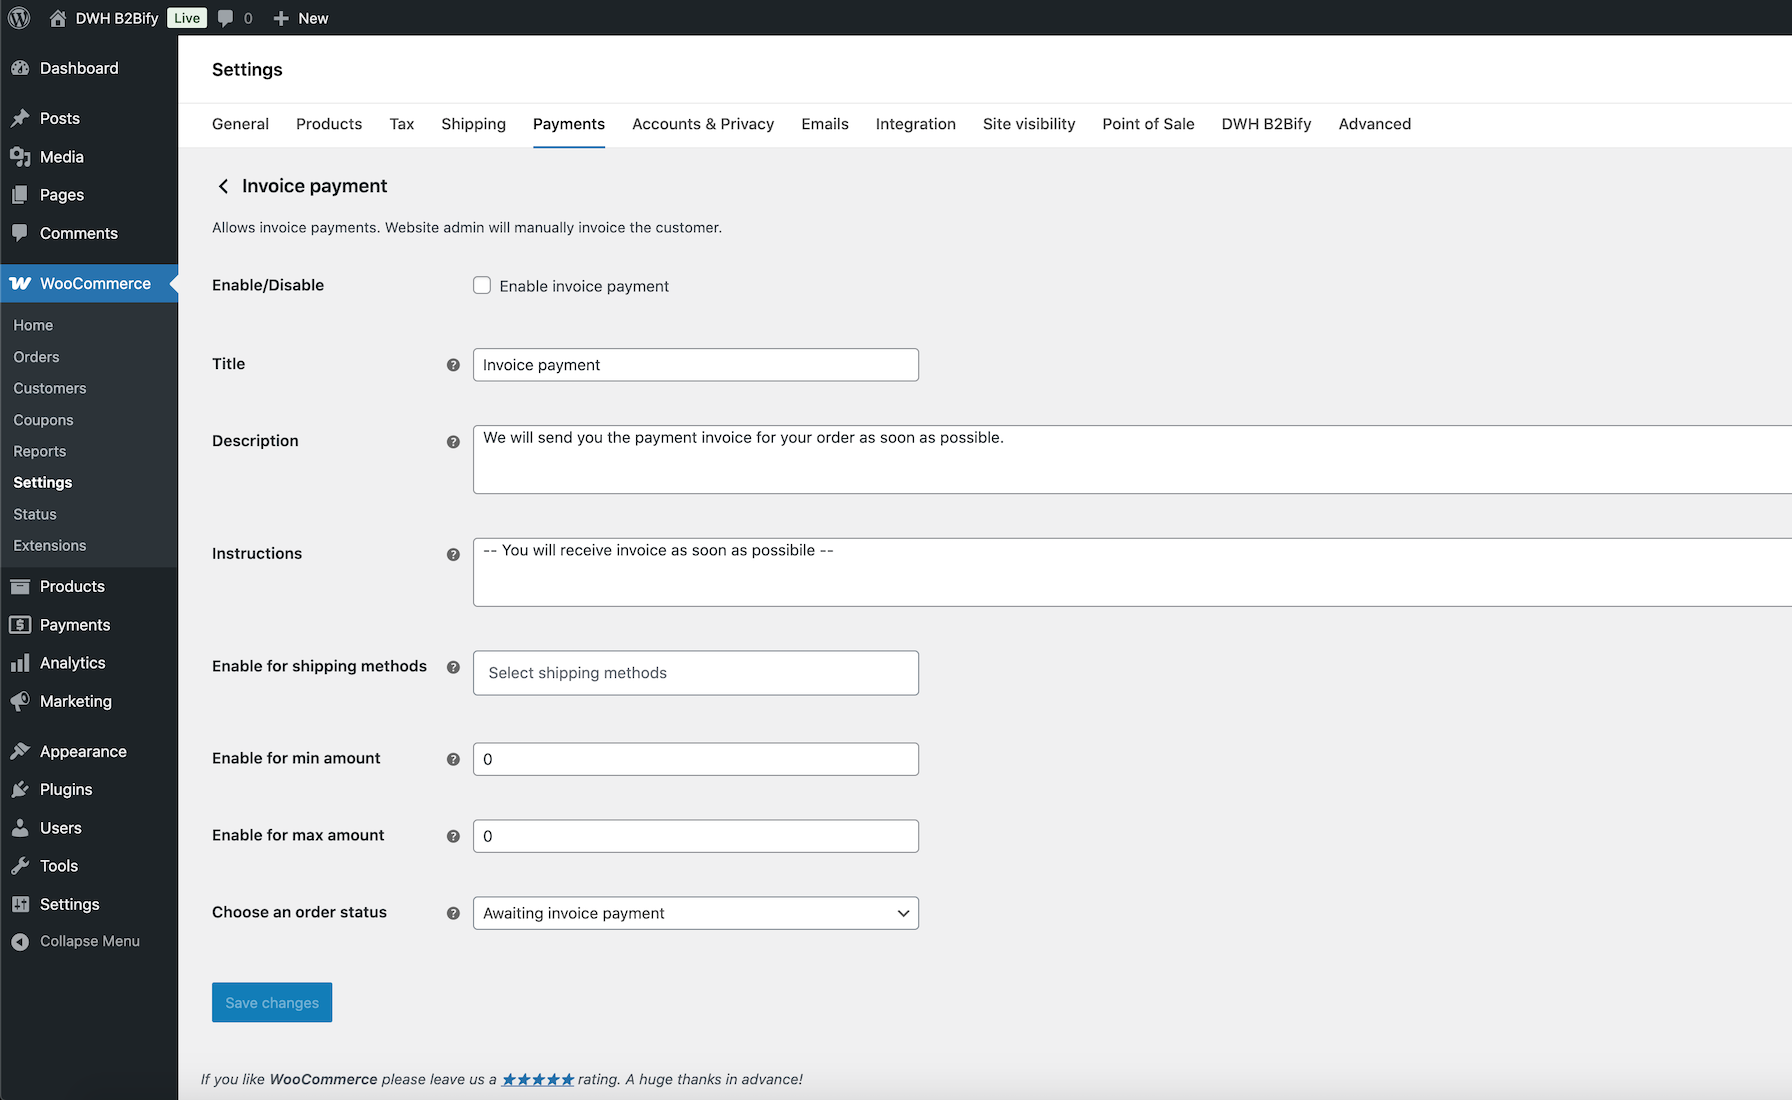The width and height of the screenshot is (1792, 1100).
Task: Enable the invoice payment checkbox
Action: click(482, 285)
